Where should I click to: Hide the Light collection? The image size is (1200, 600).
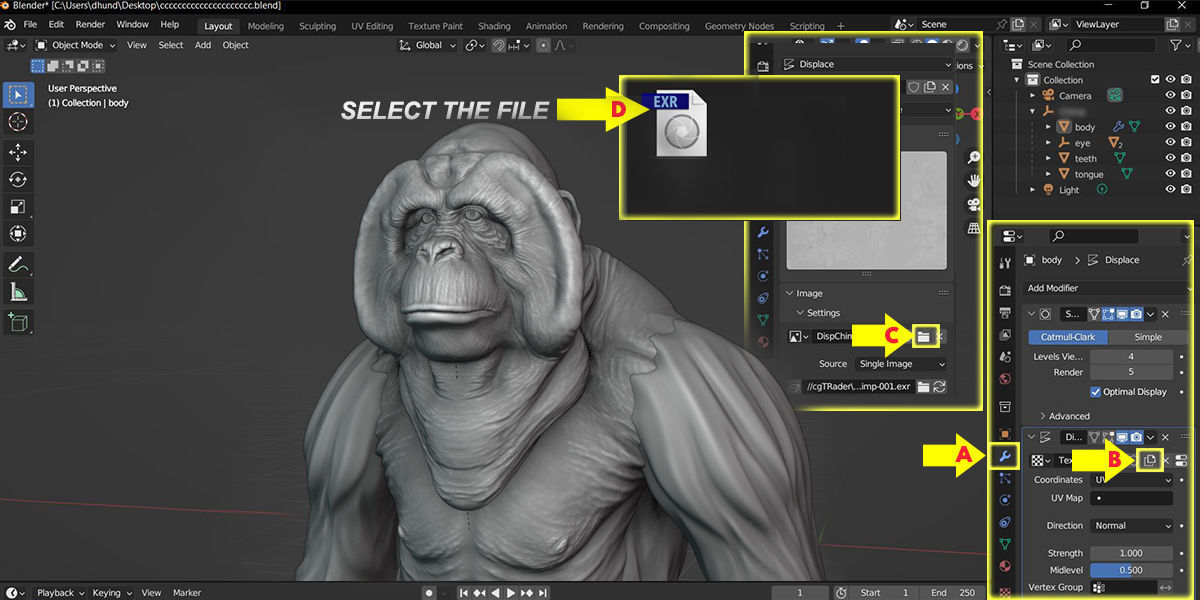click(1170, 190)
